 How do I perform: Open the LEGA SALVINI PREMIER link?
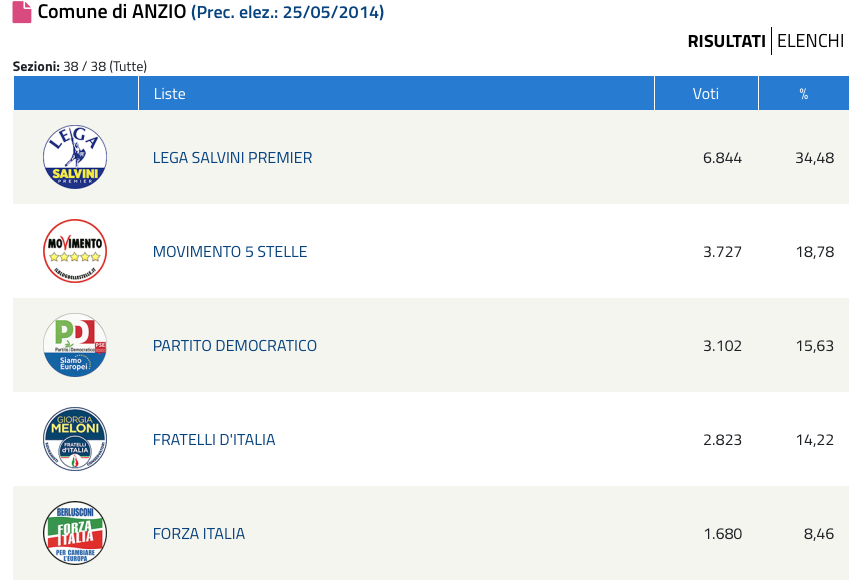(232, 158)
